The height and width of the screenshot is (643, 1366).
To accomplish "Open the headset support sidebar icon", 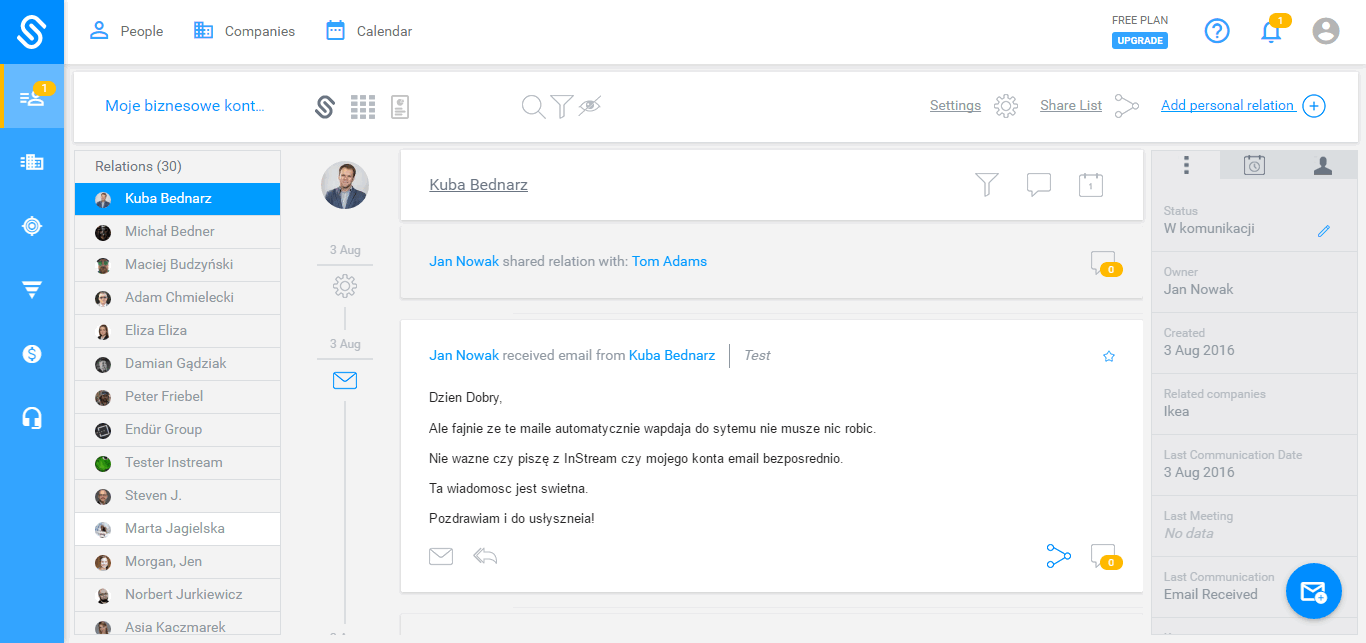I will pyautogui.click(x=32, y=418).
